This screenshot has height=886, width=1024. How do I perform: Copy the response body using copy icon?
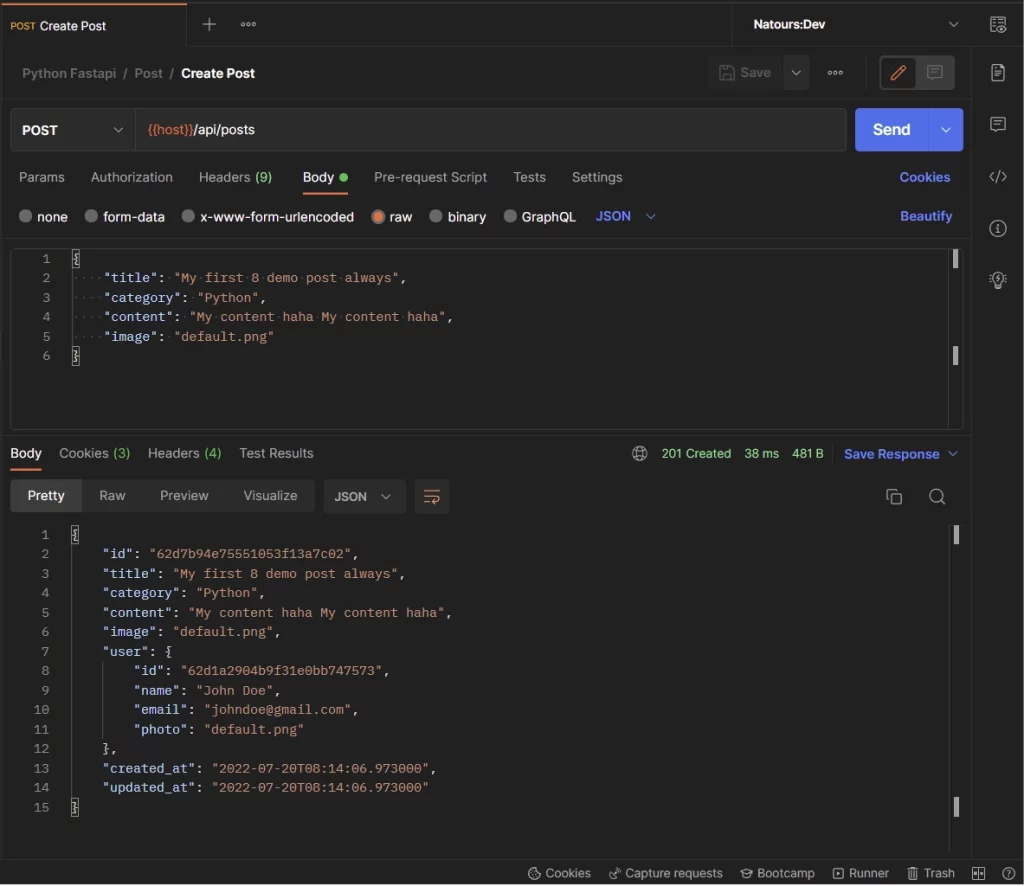893,496
